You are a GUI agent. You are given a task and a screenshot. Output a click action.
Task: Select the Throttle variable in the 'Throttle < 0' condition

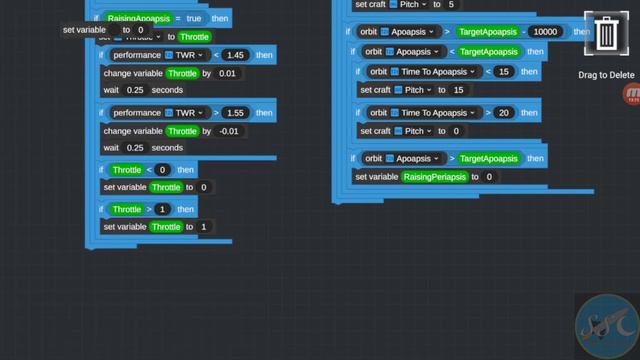point(127,170)
